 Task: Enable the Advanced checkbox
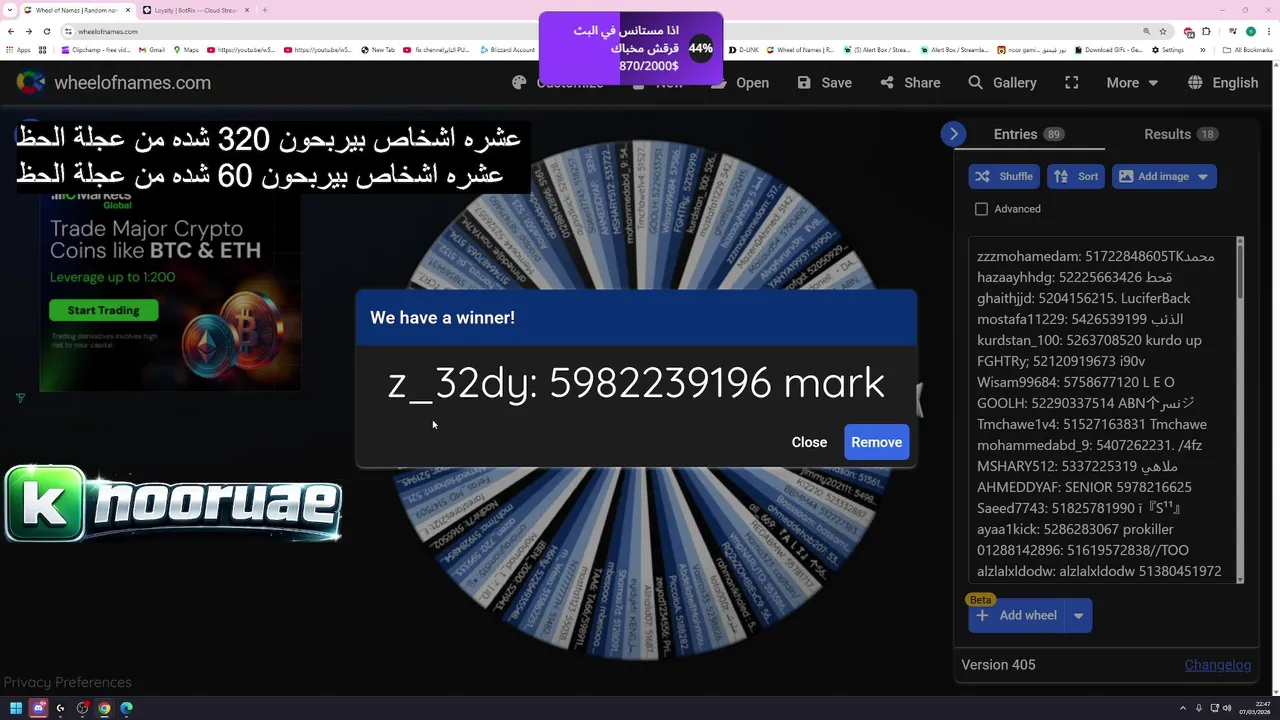[x=981, y=209]
